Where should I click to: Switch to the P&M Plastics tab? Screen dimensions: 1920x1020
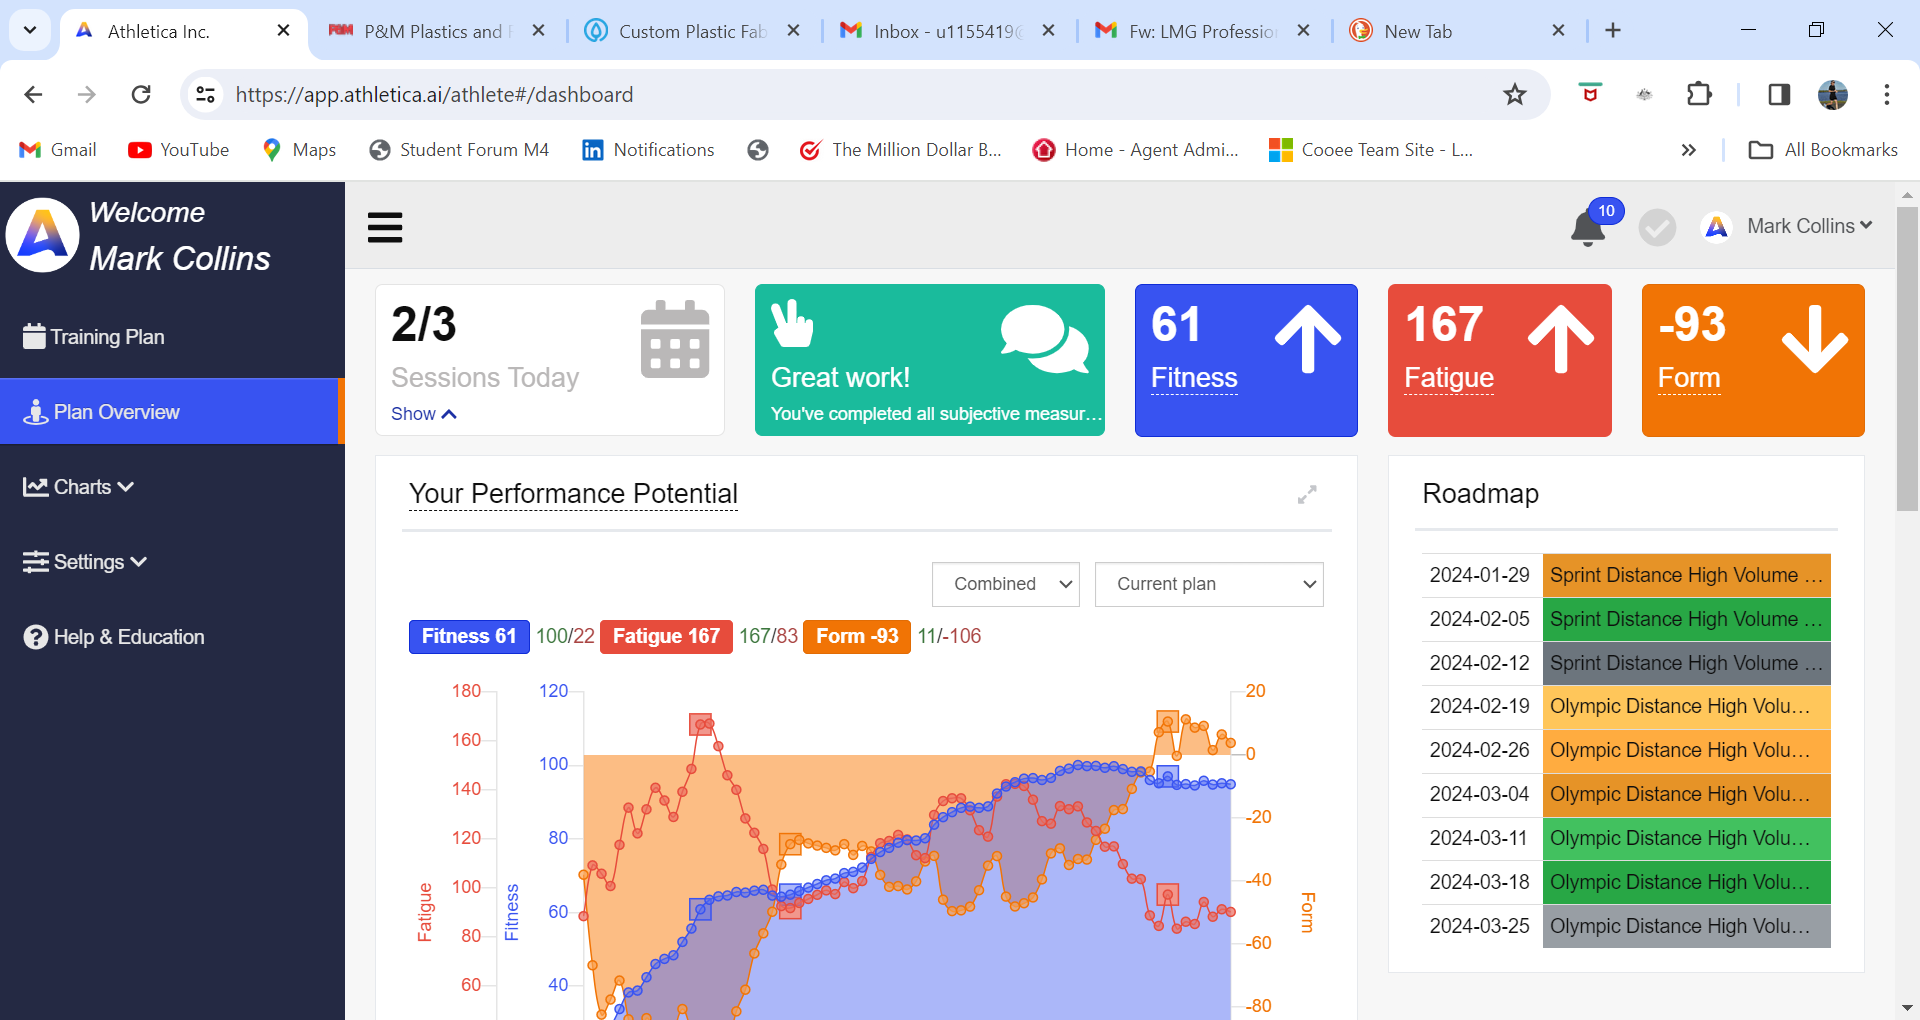pos(437,31)
